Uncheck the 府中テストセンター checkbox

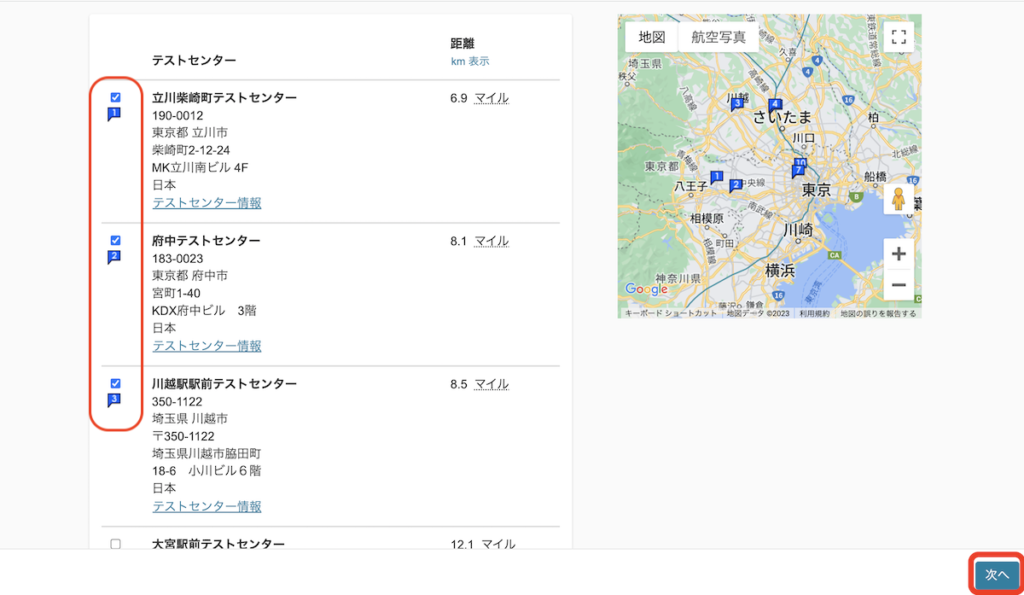coord(115,240)
